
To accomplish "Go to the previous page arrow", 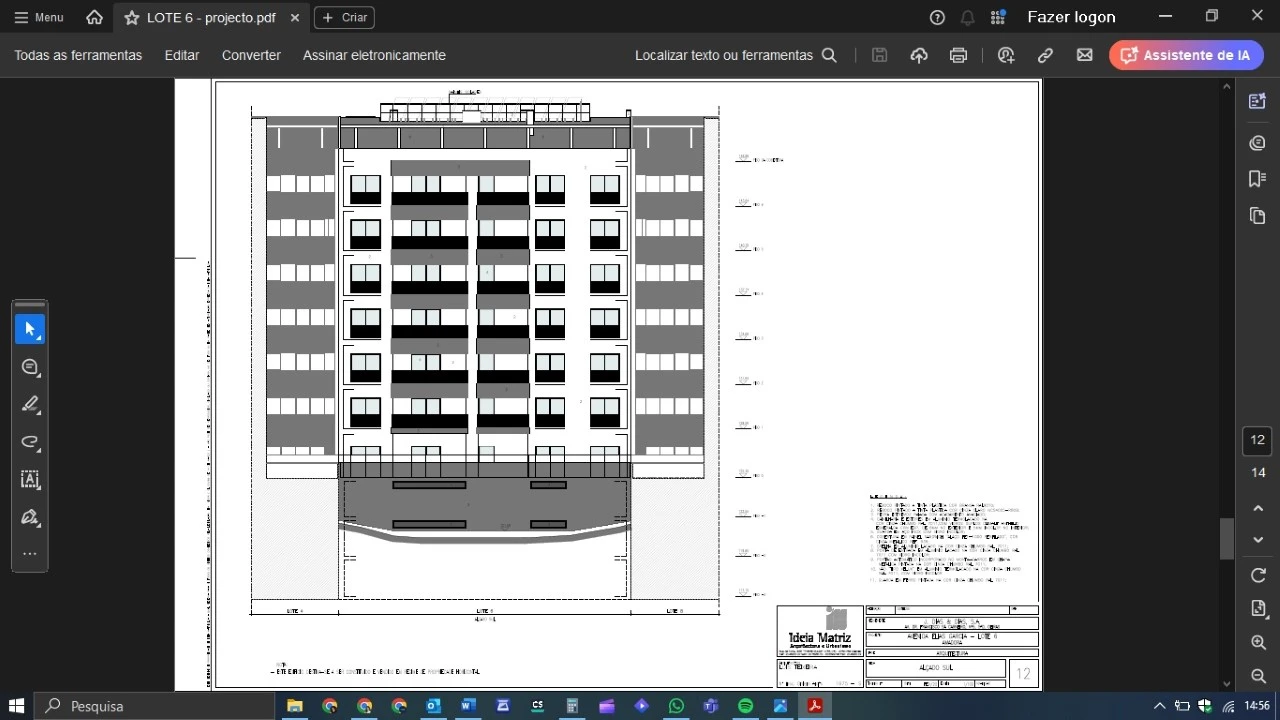I will click(1258, 509).
